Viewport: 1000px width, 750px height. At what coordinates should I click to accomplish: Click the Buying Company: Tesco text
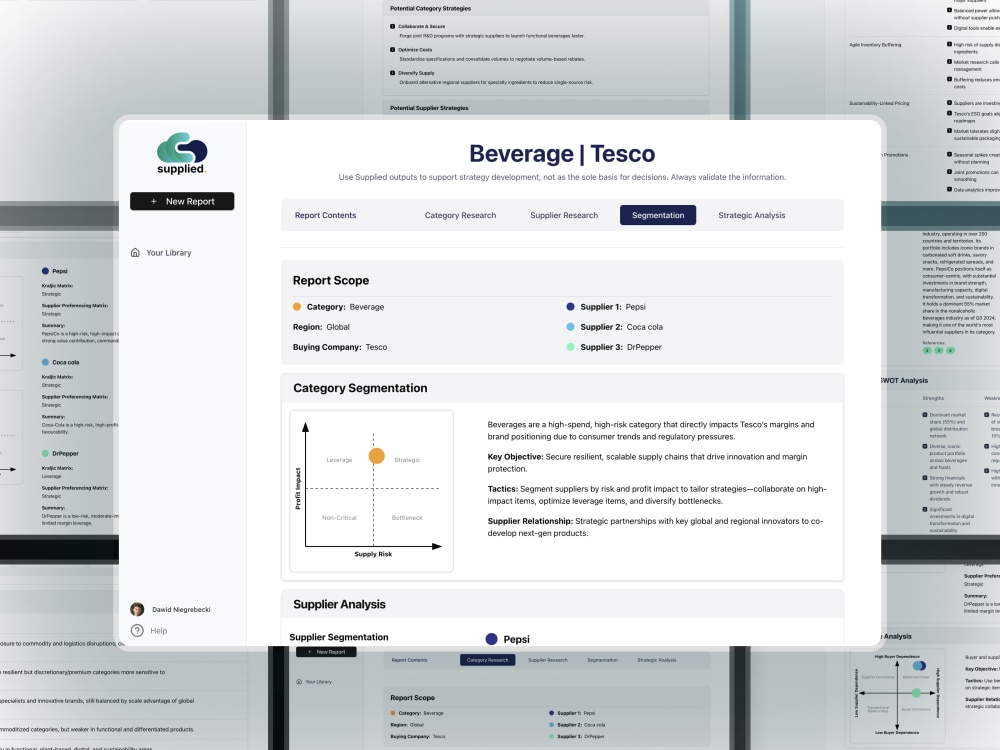[x=340, y=347]
